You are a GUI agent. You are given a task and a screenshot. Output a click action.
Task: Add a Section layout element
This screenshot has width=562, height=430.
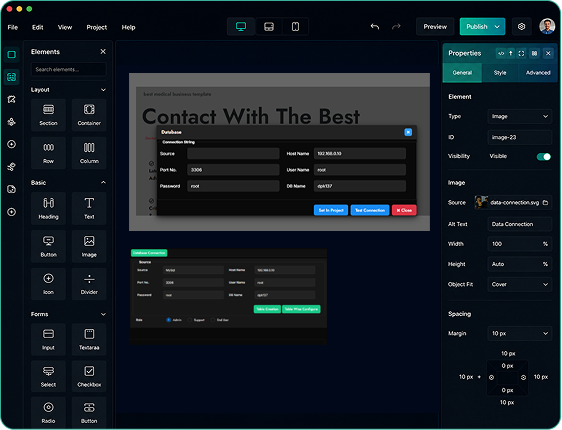[48, 115]
